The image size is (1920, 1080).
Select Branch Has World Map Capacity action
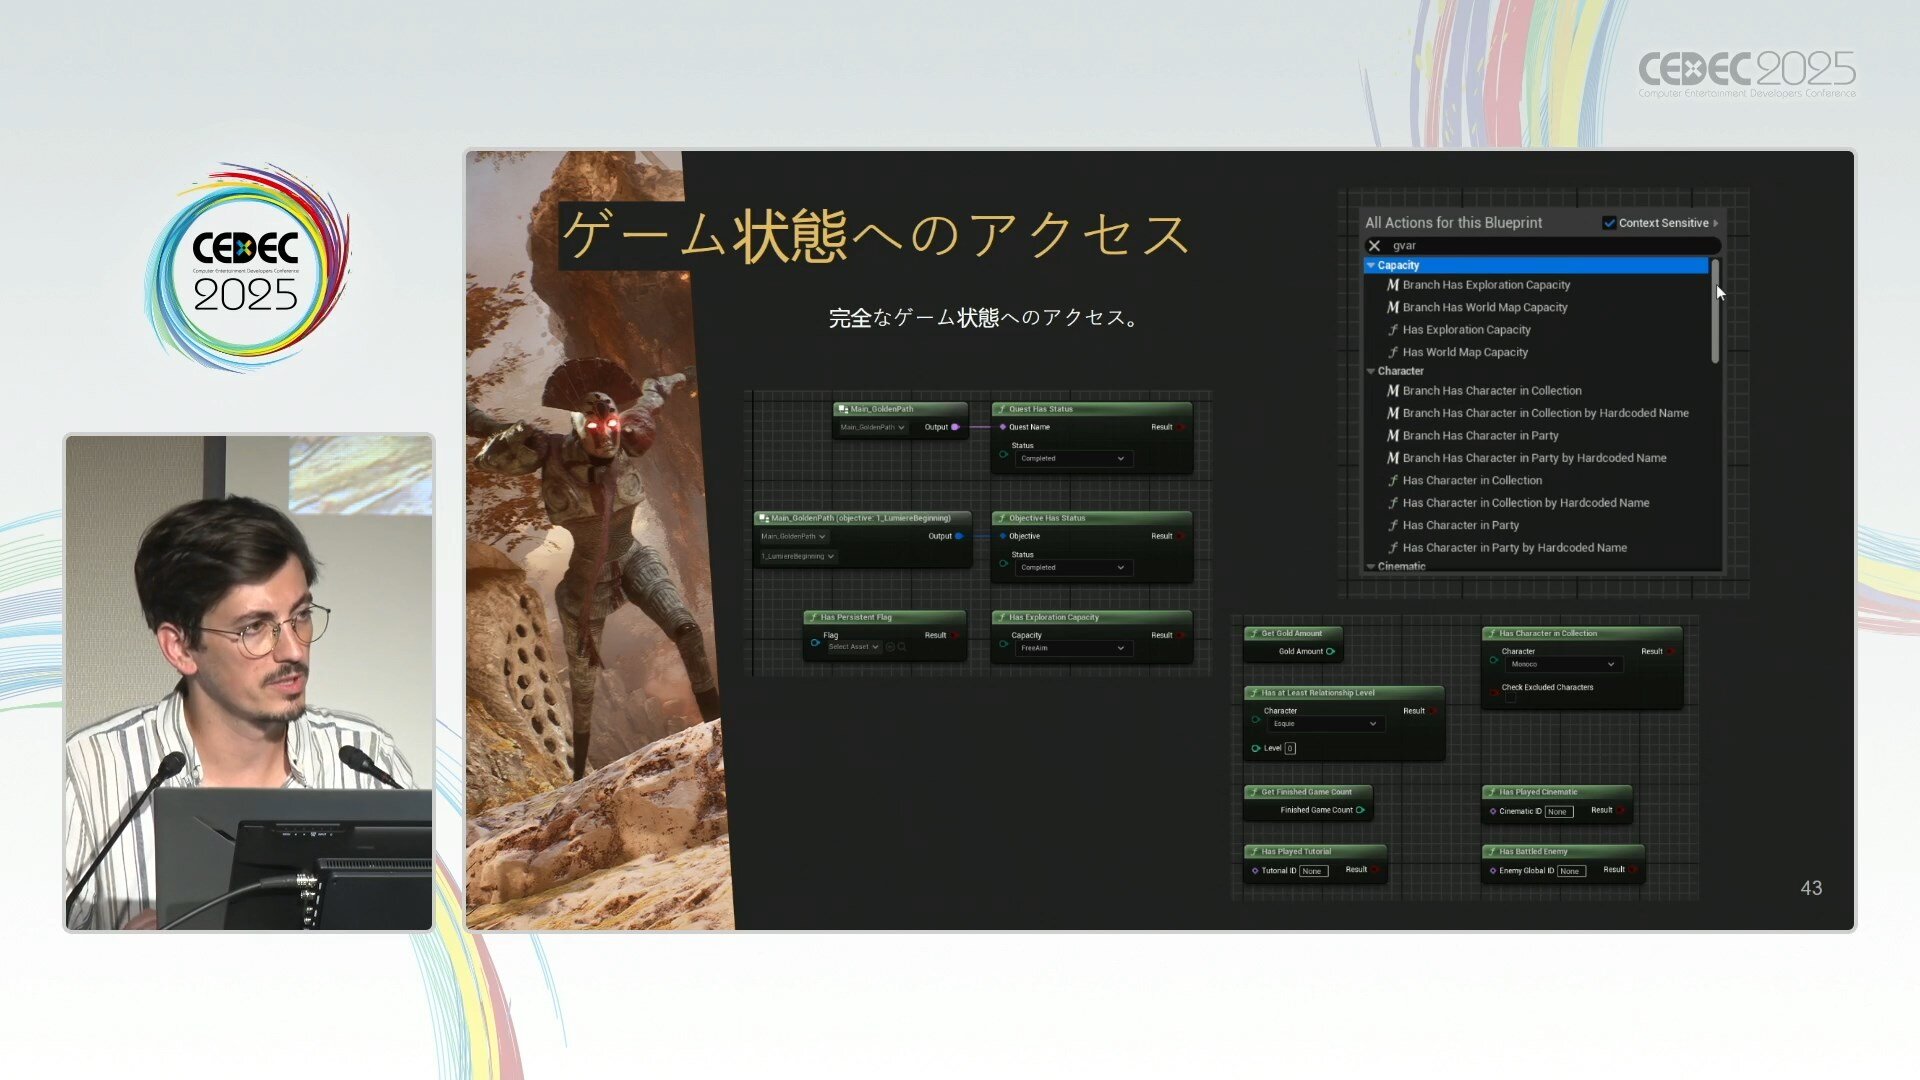pos(1477,308)
